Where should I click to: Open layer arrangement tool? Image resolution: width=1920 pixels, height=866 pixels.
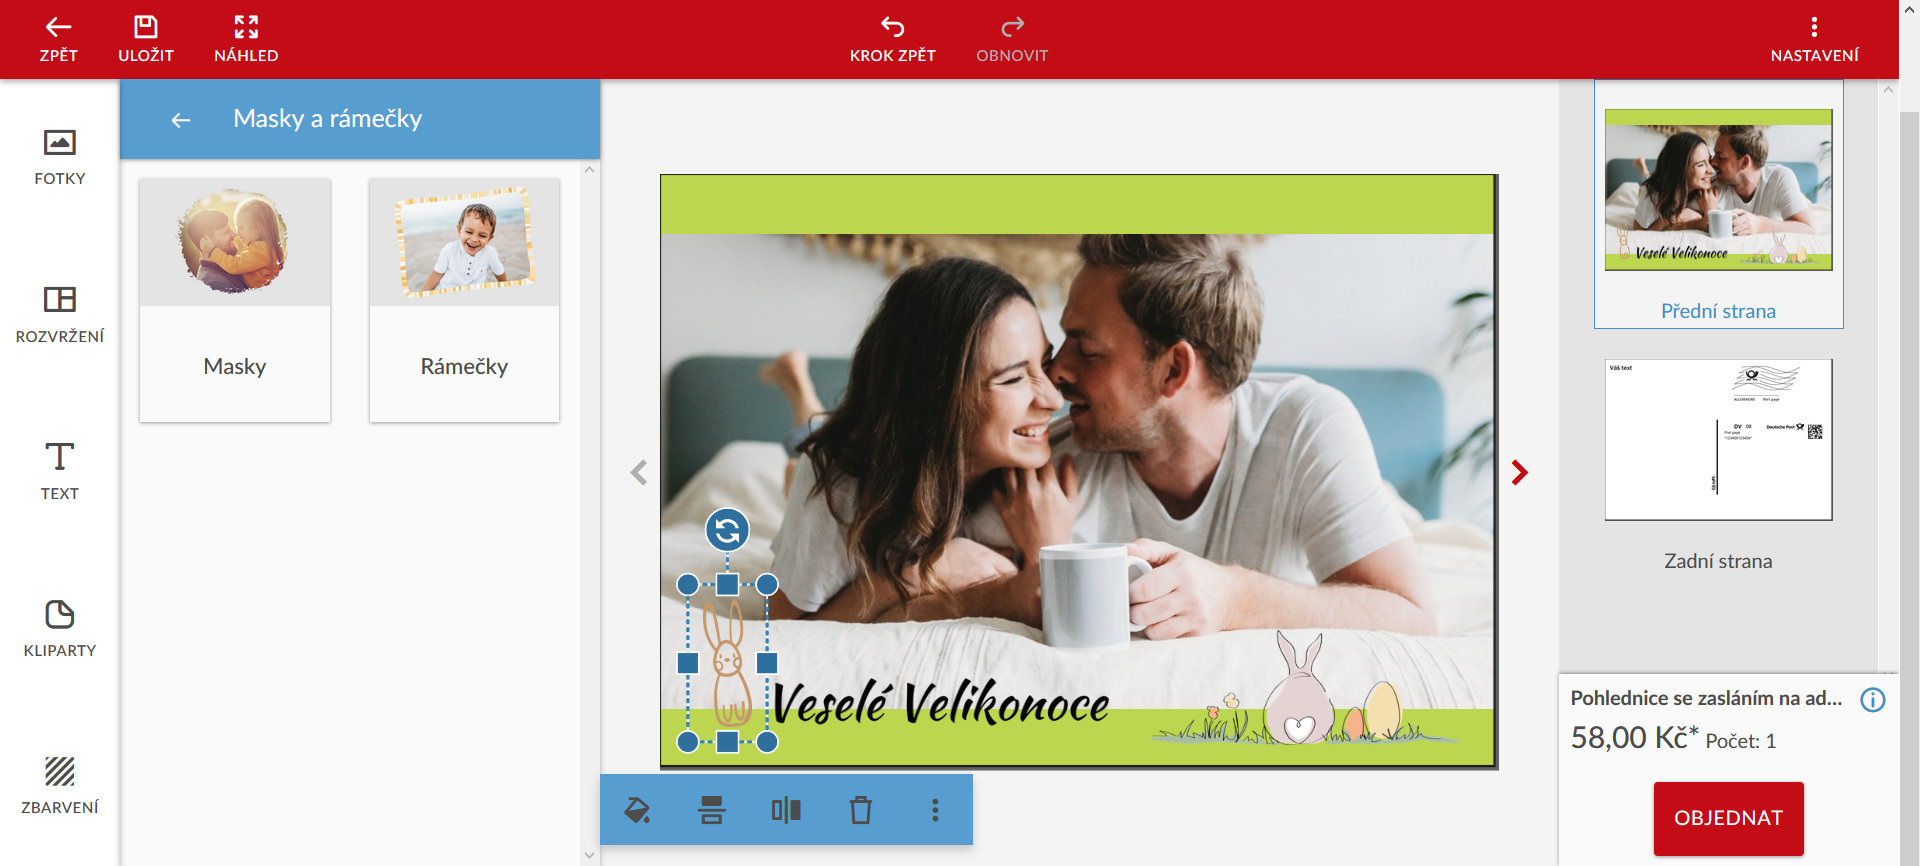pos(711,810)
